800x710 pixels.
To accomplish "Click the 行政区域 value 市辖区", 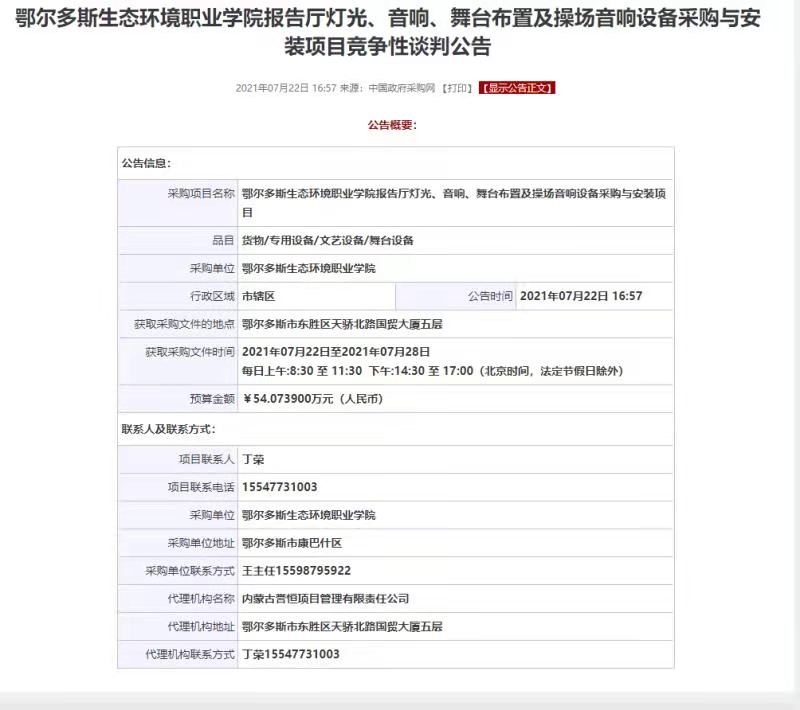I will (x=258, y=297).
